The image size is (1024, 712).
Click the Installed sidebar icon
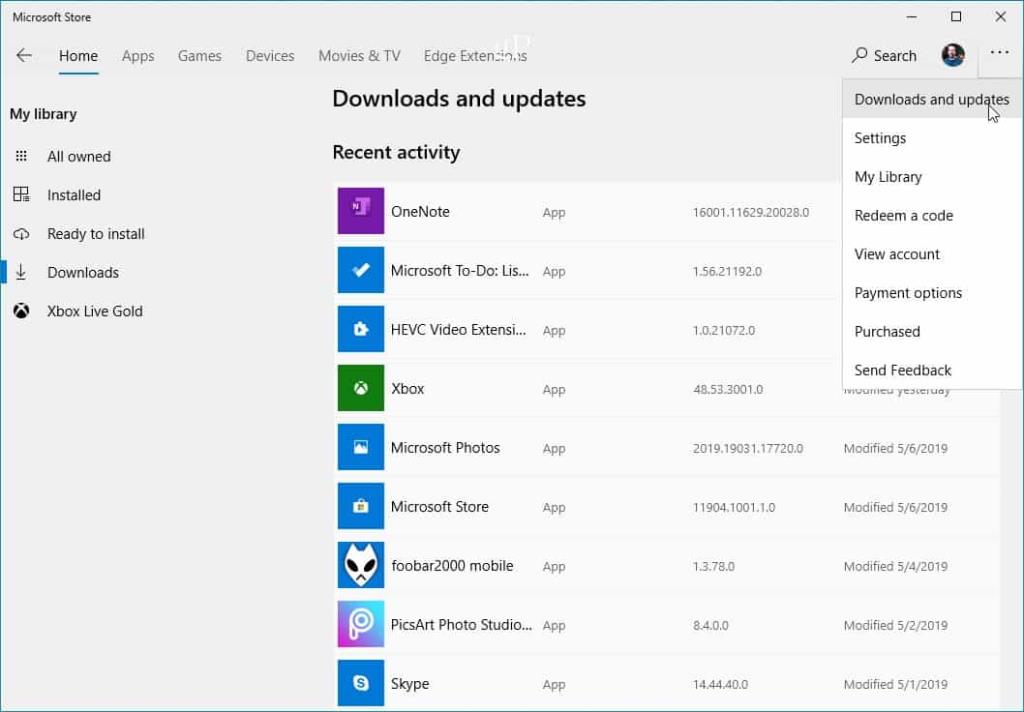click(21, 195)
